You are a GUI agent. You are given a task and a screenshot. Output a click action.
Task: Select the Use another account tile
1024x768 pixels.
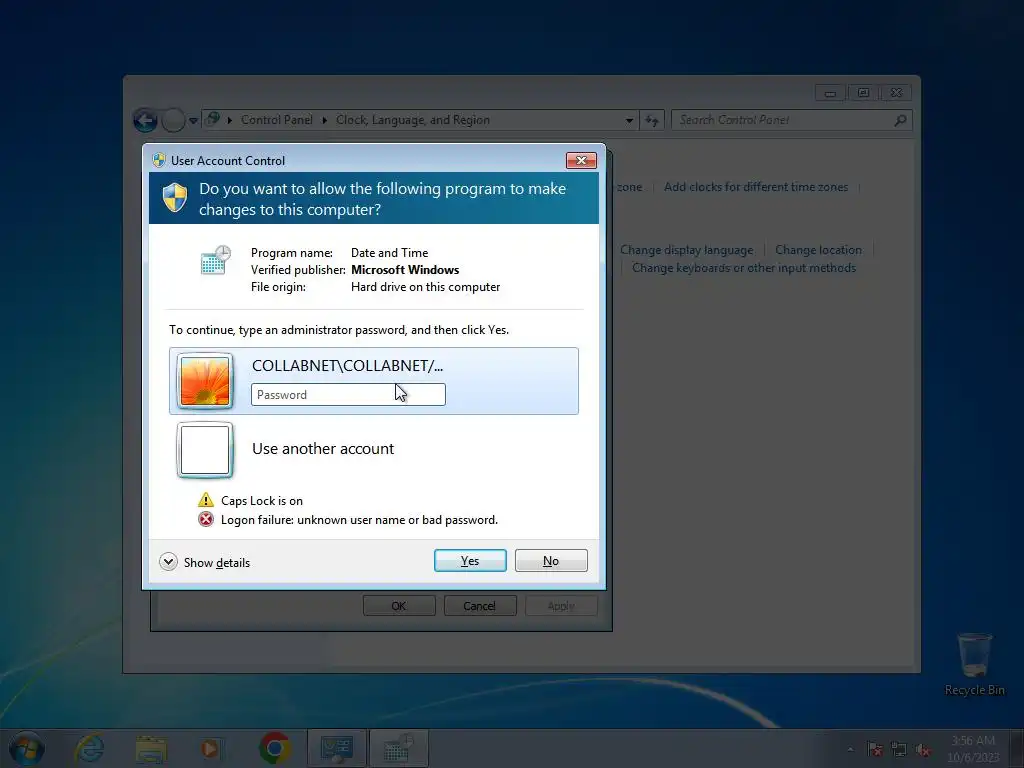click(x=374, y=449)
